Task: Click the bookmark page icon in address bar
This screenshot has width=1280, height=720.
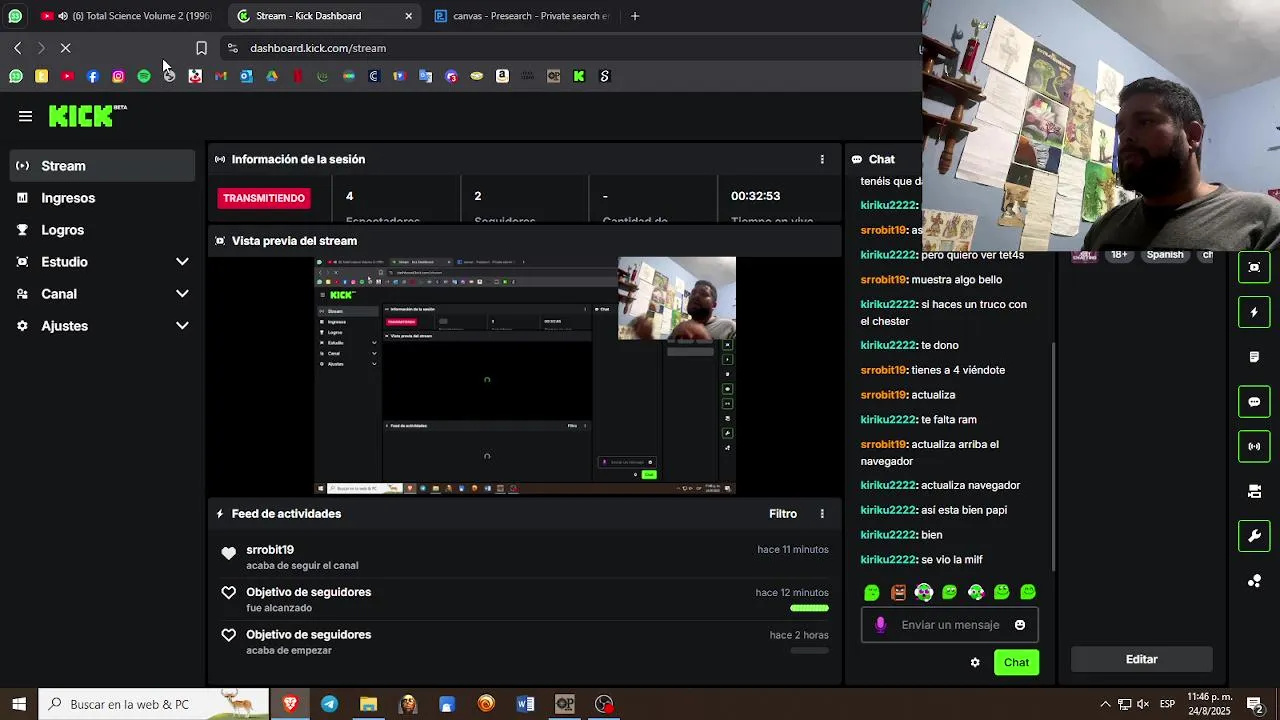Action: (201, 48)
